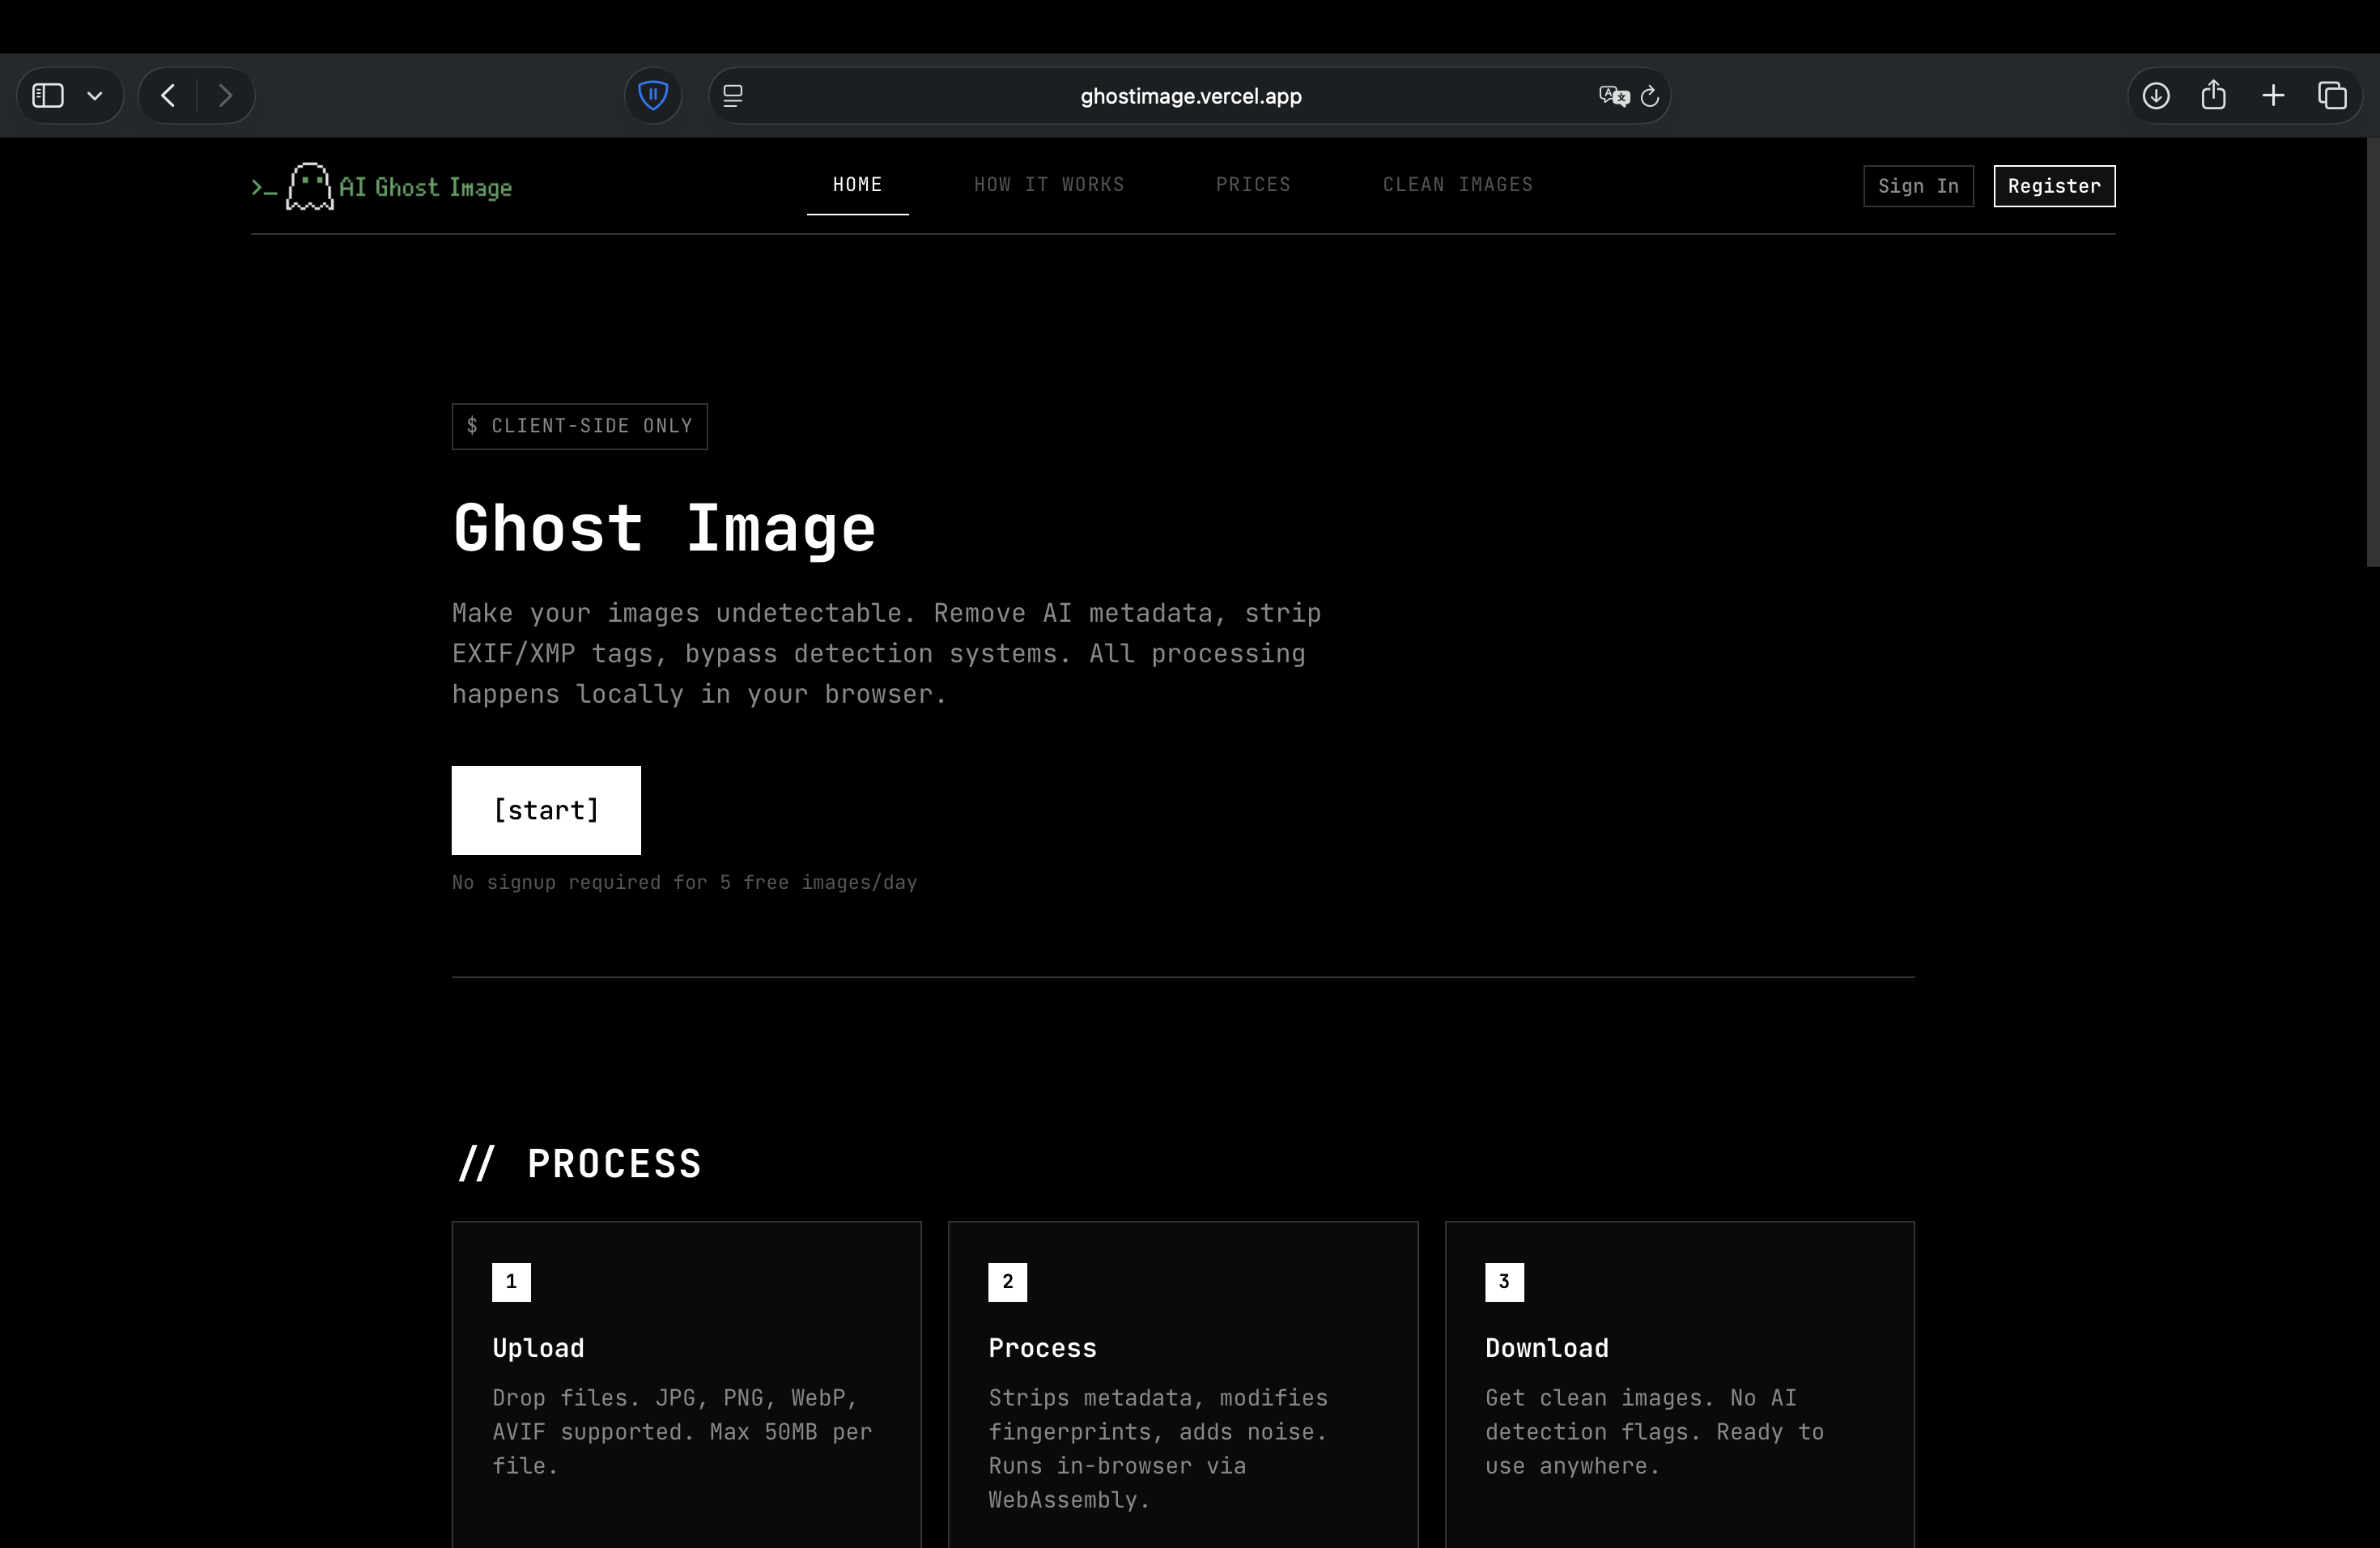Open the website view settings icon
This screenshot has width=2380, height=1548.
tap(733, 95)
